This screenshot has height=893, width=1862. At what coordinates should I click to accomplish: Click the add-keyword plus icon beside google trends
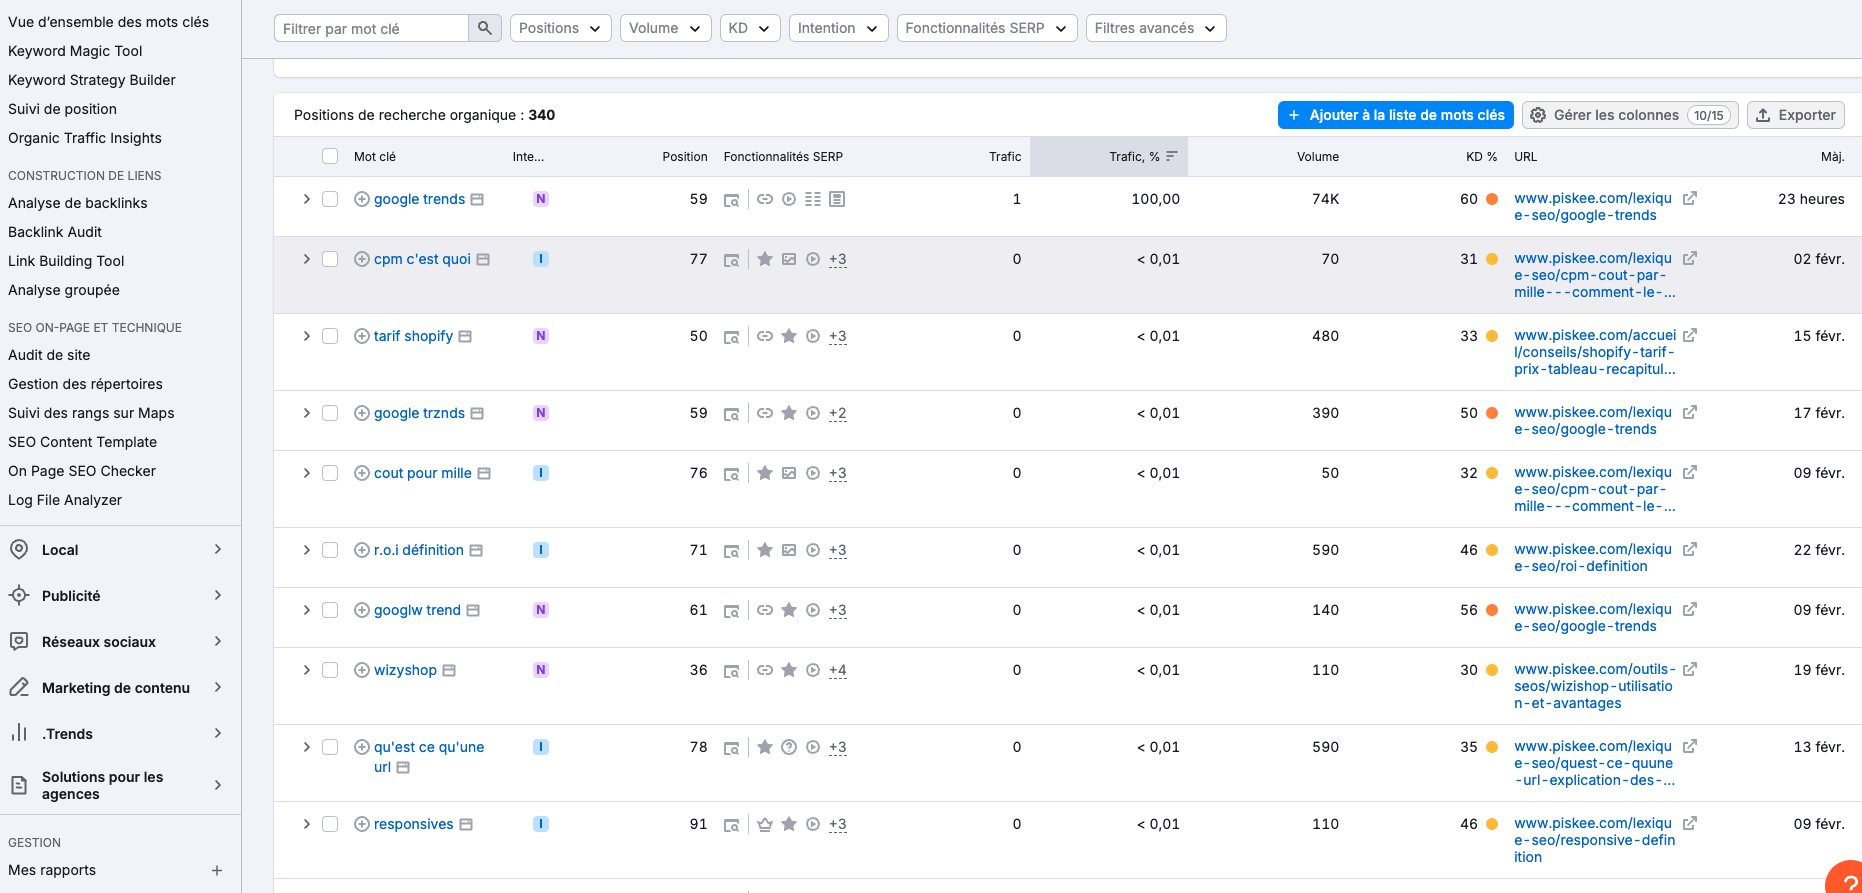(x=362, y=199)
